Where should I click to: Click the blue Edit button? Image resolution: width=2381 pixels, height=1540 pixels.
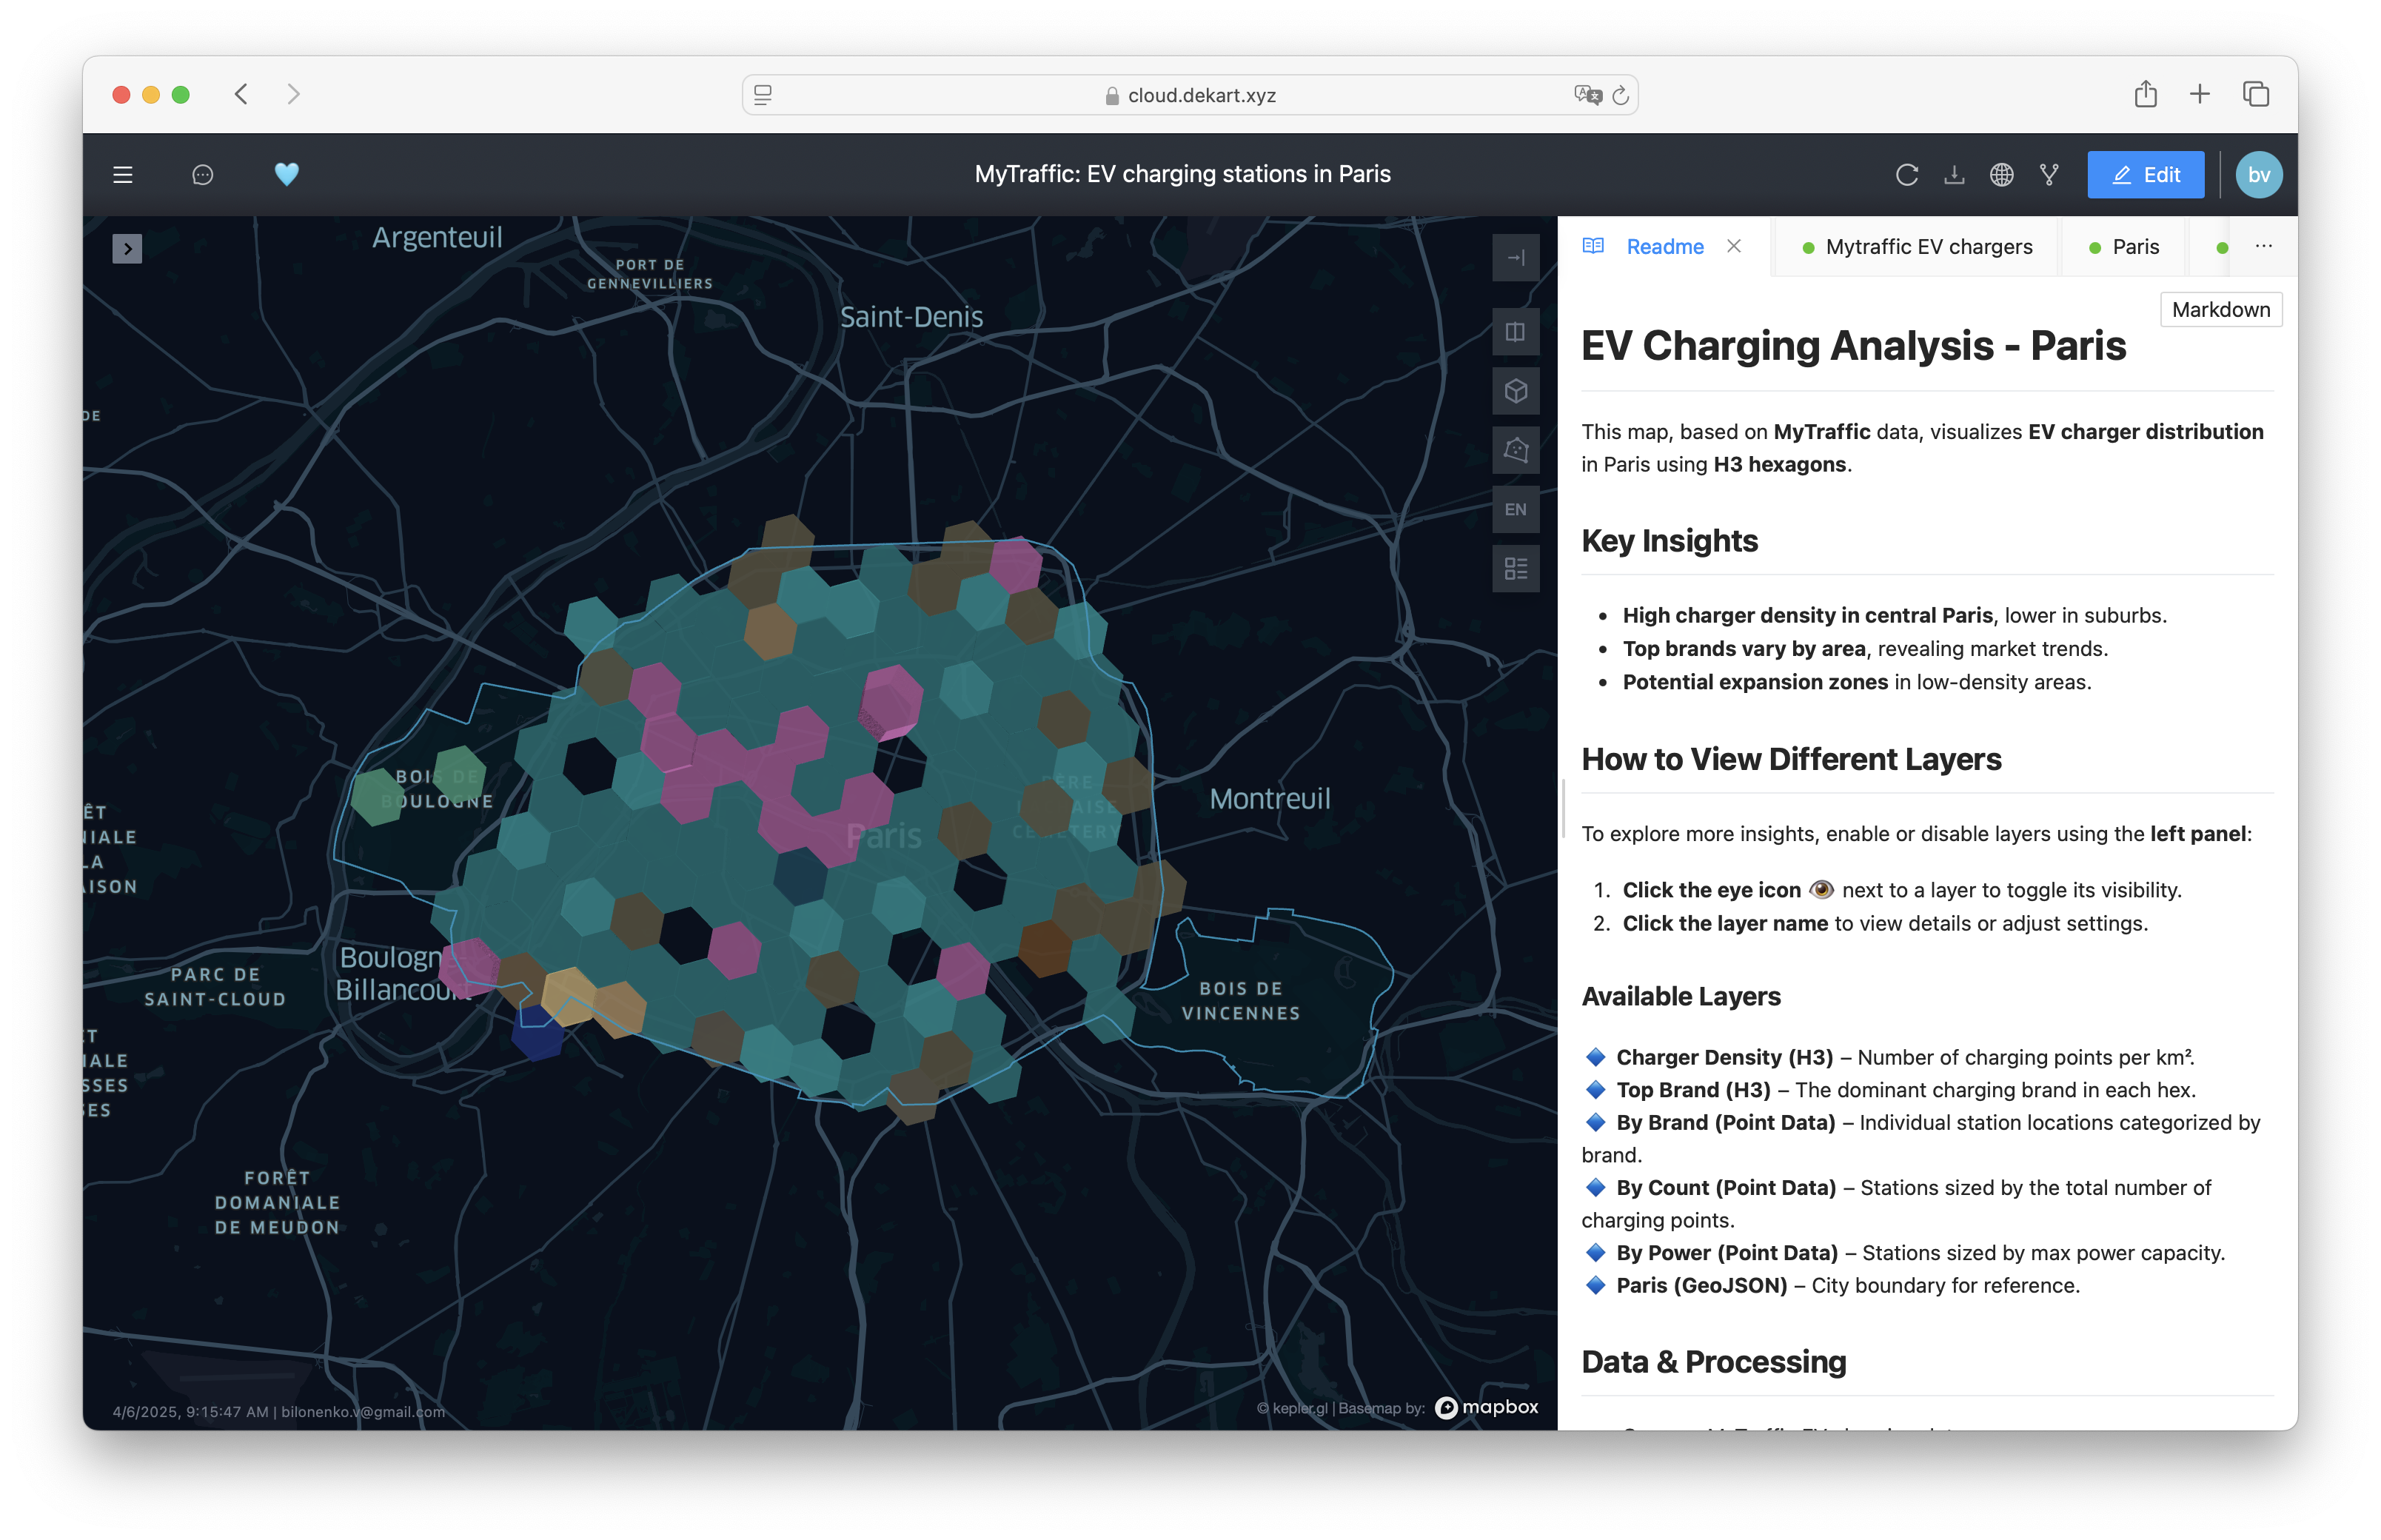tap(2145, 175)
